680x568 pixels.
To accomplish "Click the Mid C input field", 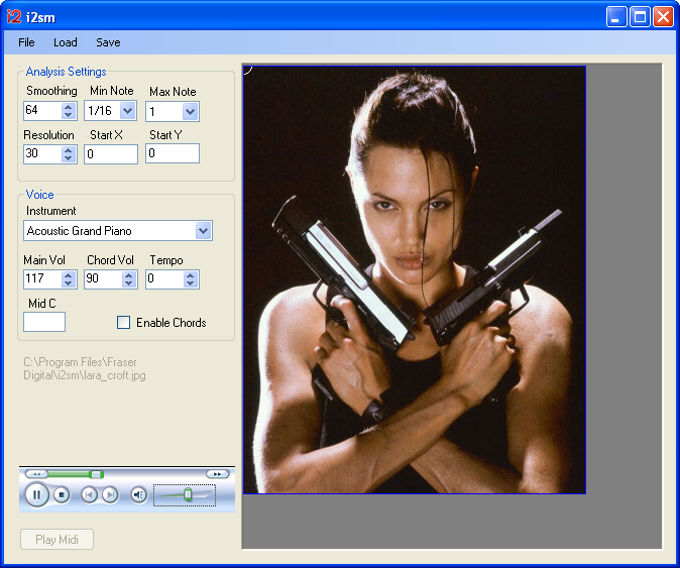I will point(44,322).
